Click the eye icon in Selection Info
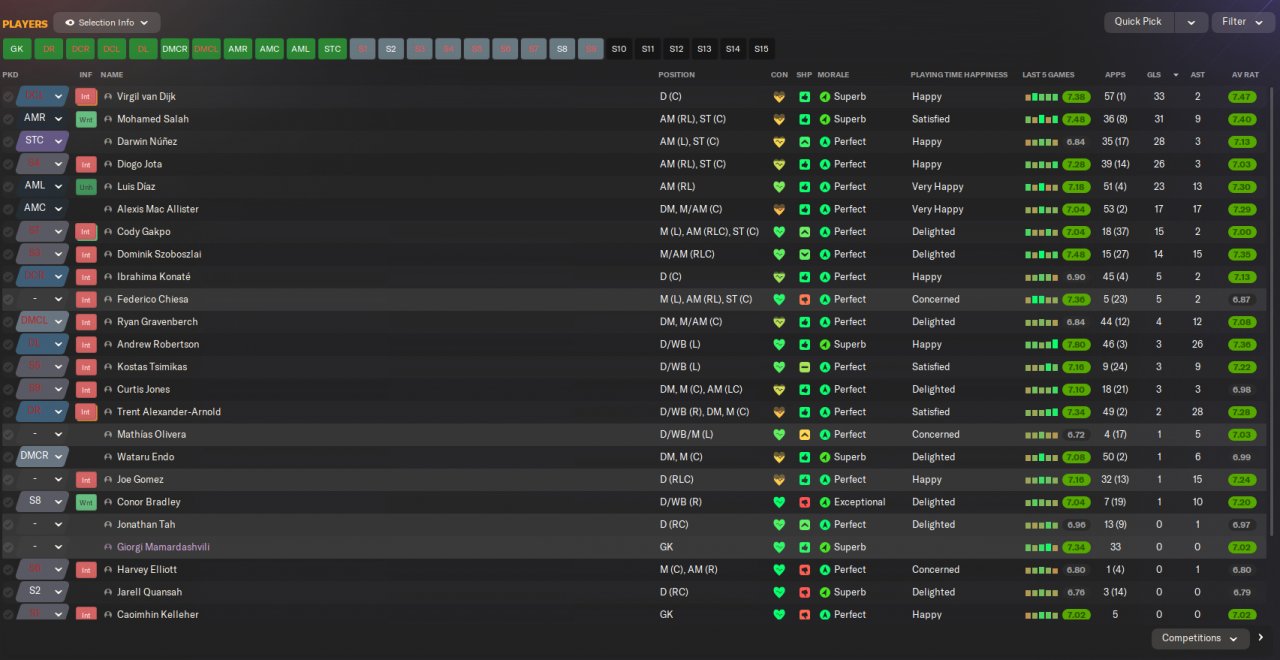This screenshot has width=1280, height=660. click(x=70, y=22)
